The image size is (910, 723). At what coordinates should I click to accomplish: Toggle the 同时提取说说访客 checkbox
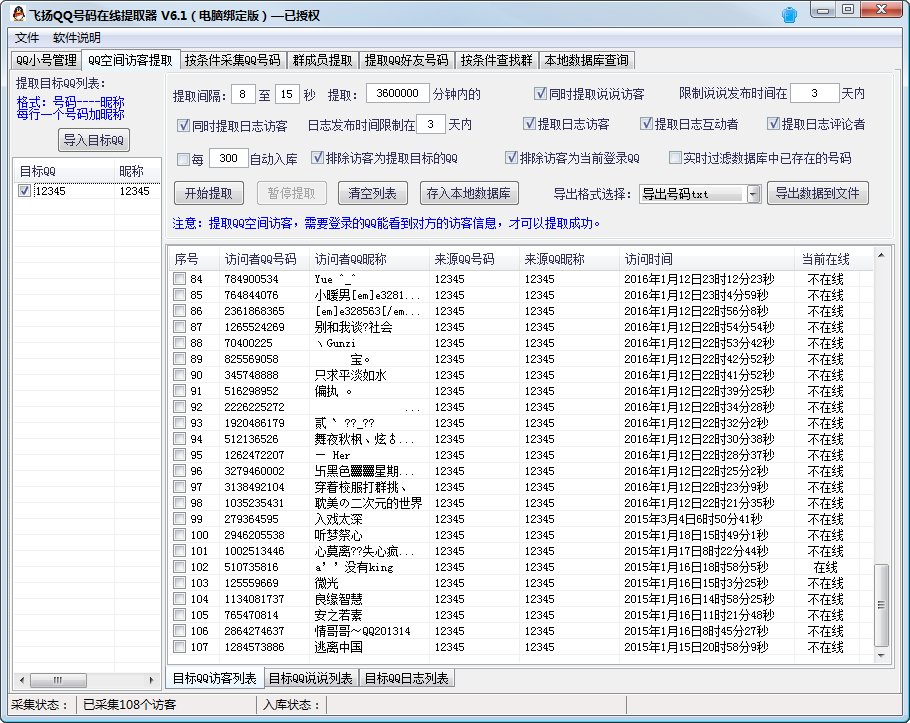click(x=540, y=95)
